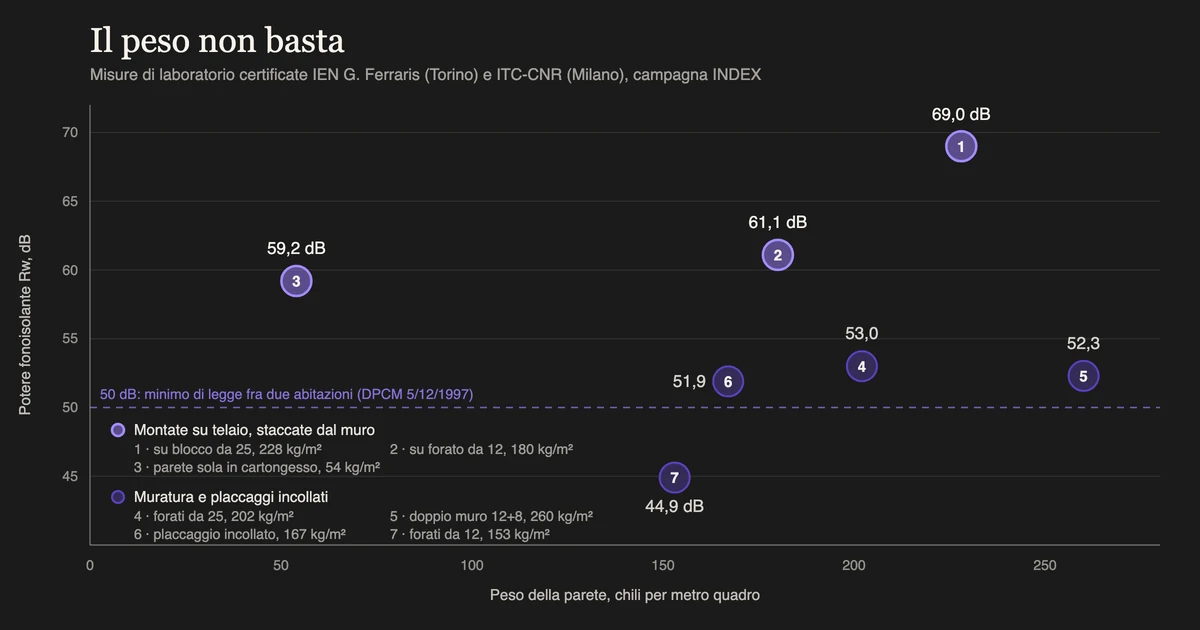Viewport: 1200px width, 630px height.
Task: Click the '69,0 dB' value label
Action: coord(961,114)
